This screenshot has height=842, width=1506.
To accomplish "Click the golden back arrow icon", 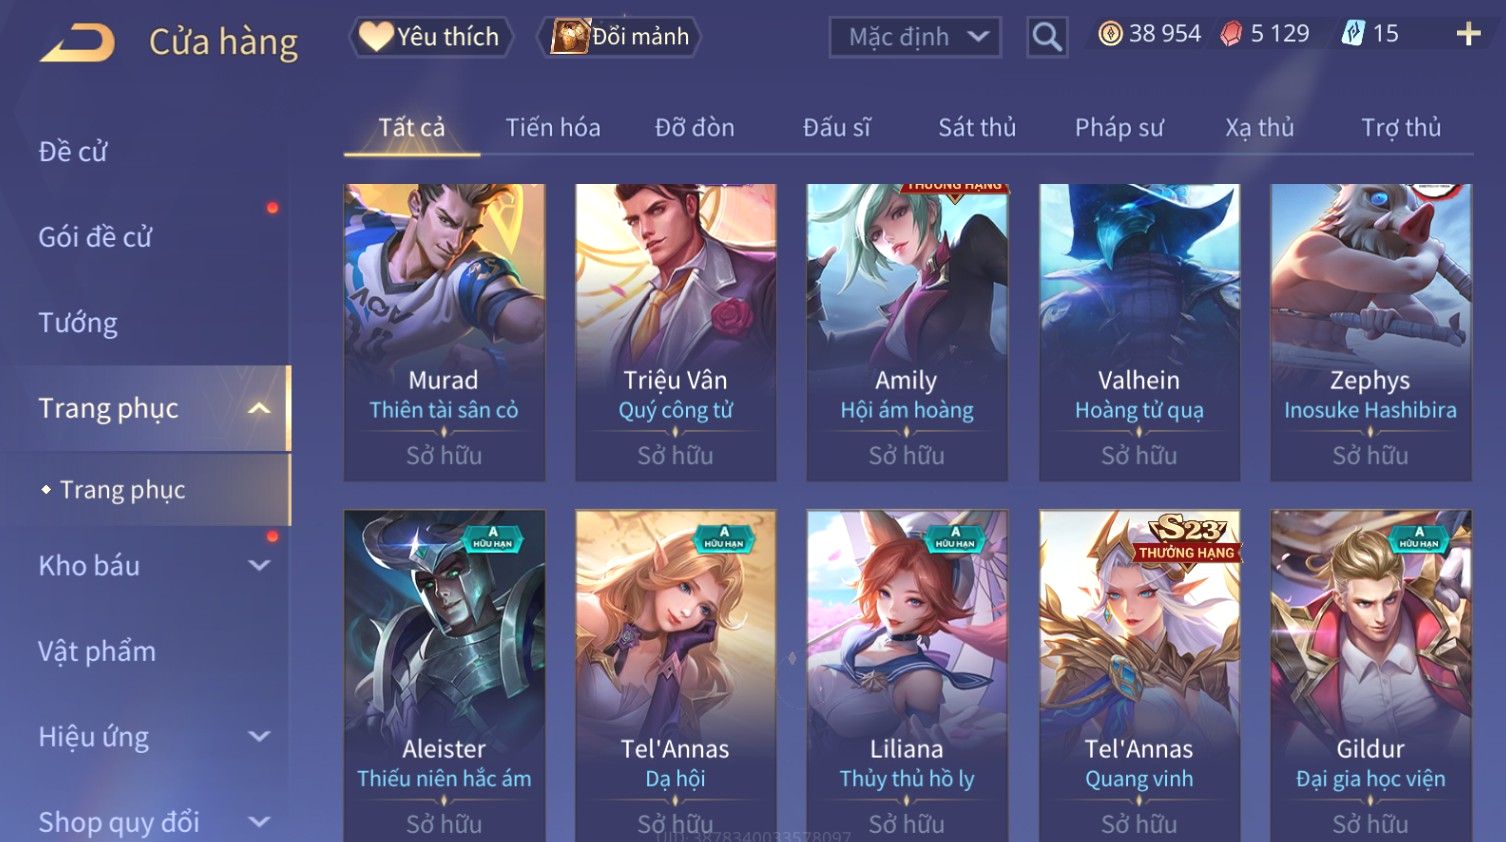I will pyautogui.click(x=77, y=43).
